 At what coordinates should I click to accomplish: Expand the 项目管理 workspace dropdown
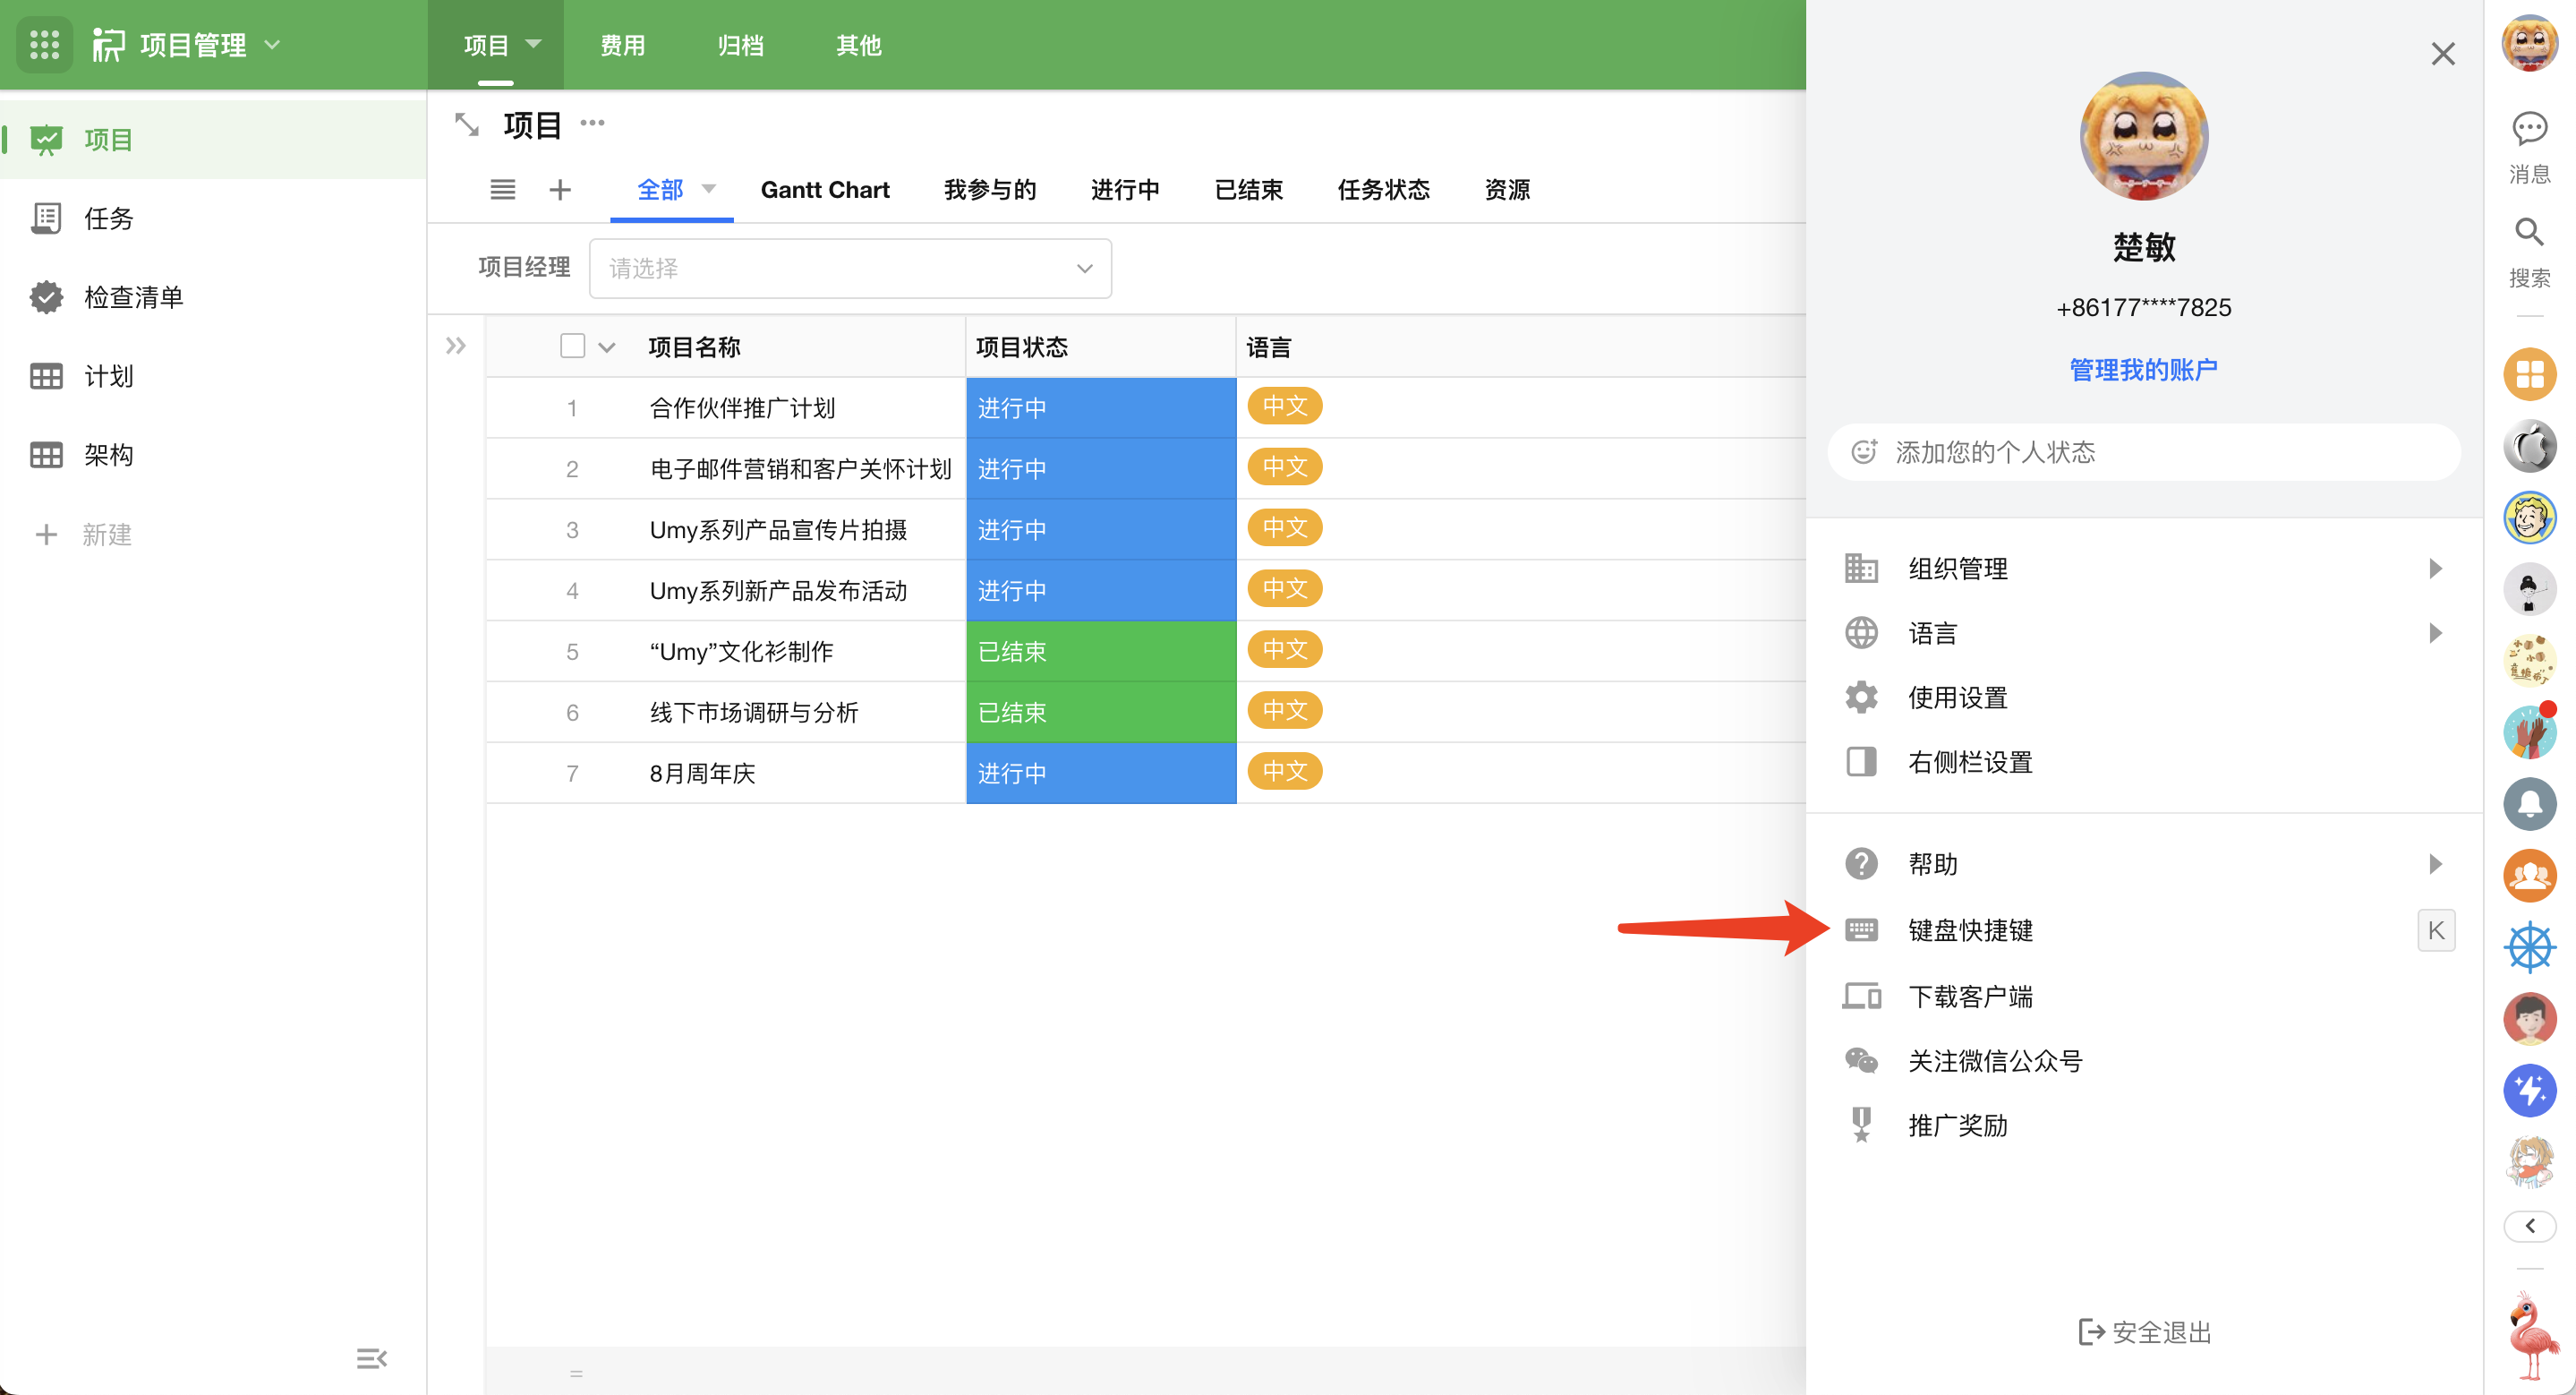pyautogui.click(x=272, y=44)
